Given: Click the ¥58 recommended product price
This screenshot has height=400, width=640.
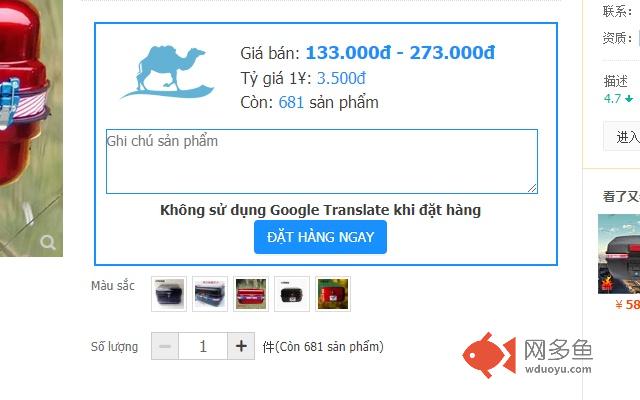Looking at the screenshot, I should point(627,304).
